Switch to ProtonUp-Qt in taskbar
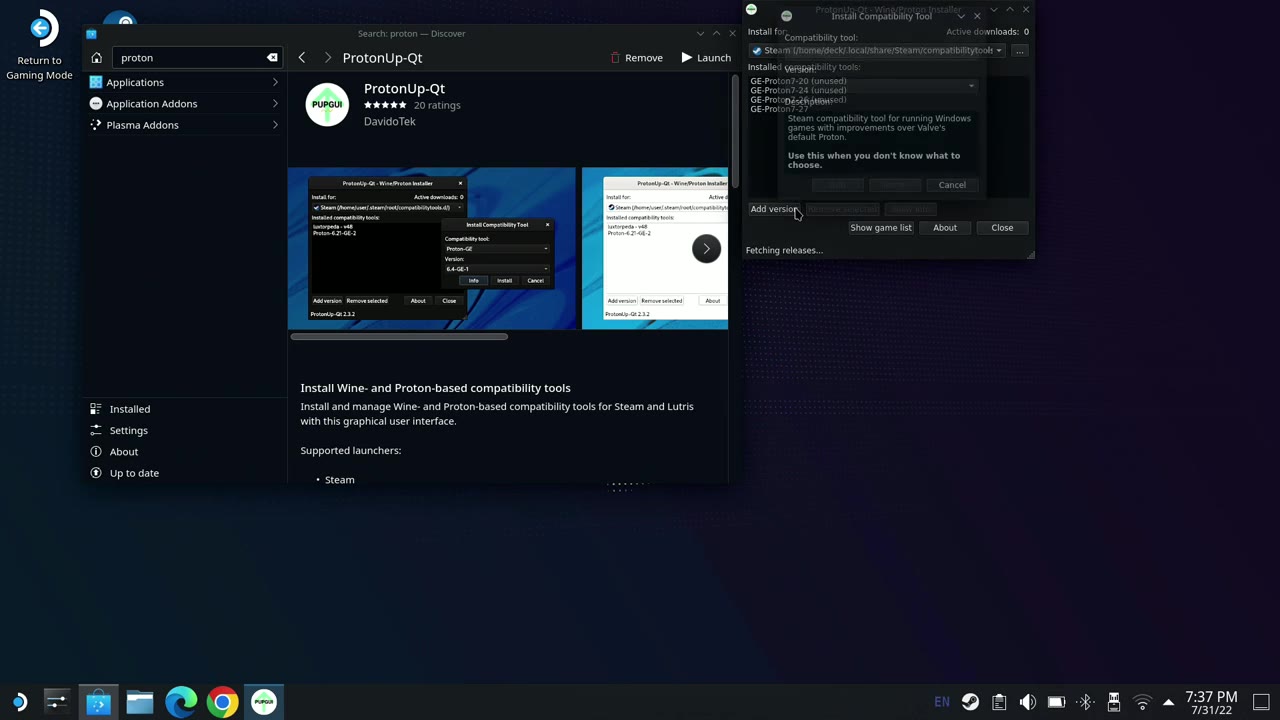 [264, 702]
